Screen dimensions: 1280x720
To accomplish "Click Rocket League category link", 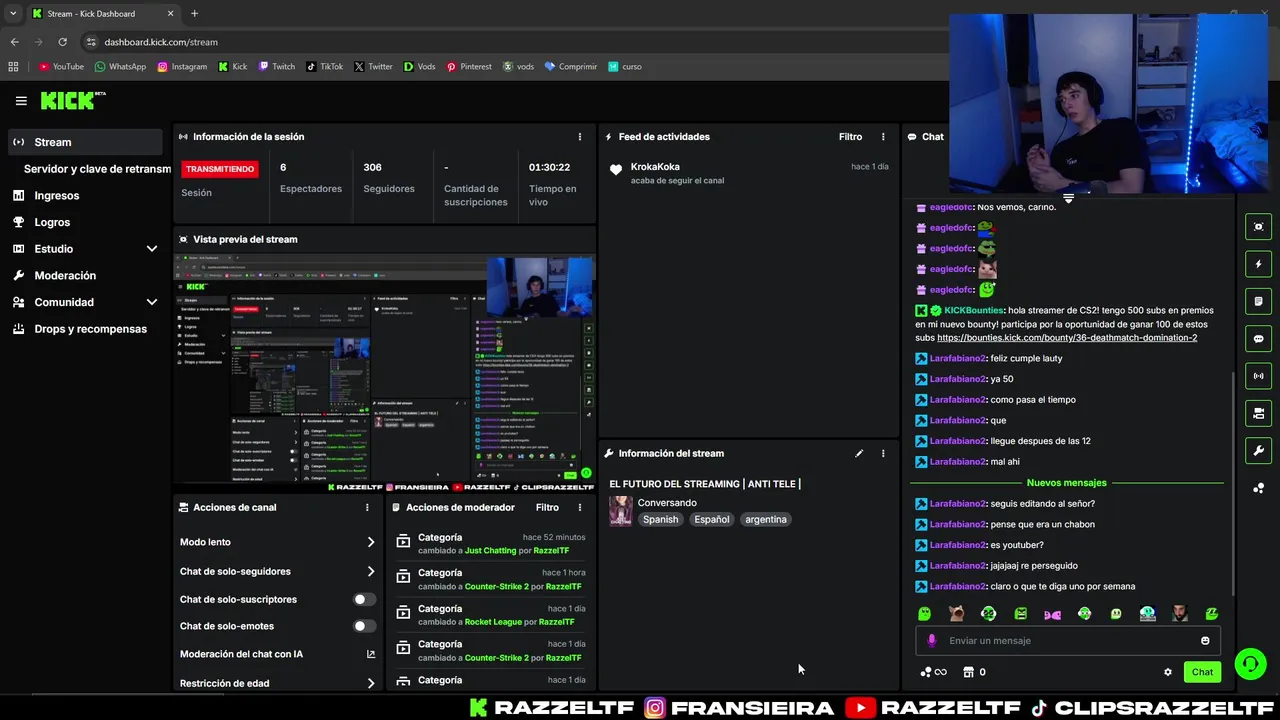I will (x=493, y=622).
